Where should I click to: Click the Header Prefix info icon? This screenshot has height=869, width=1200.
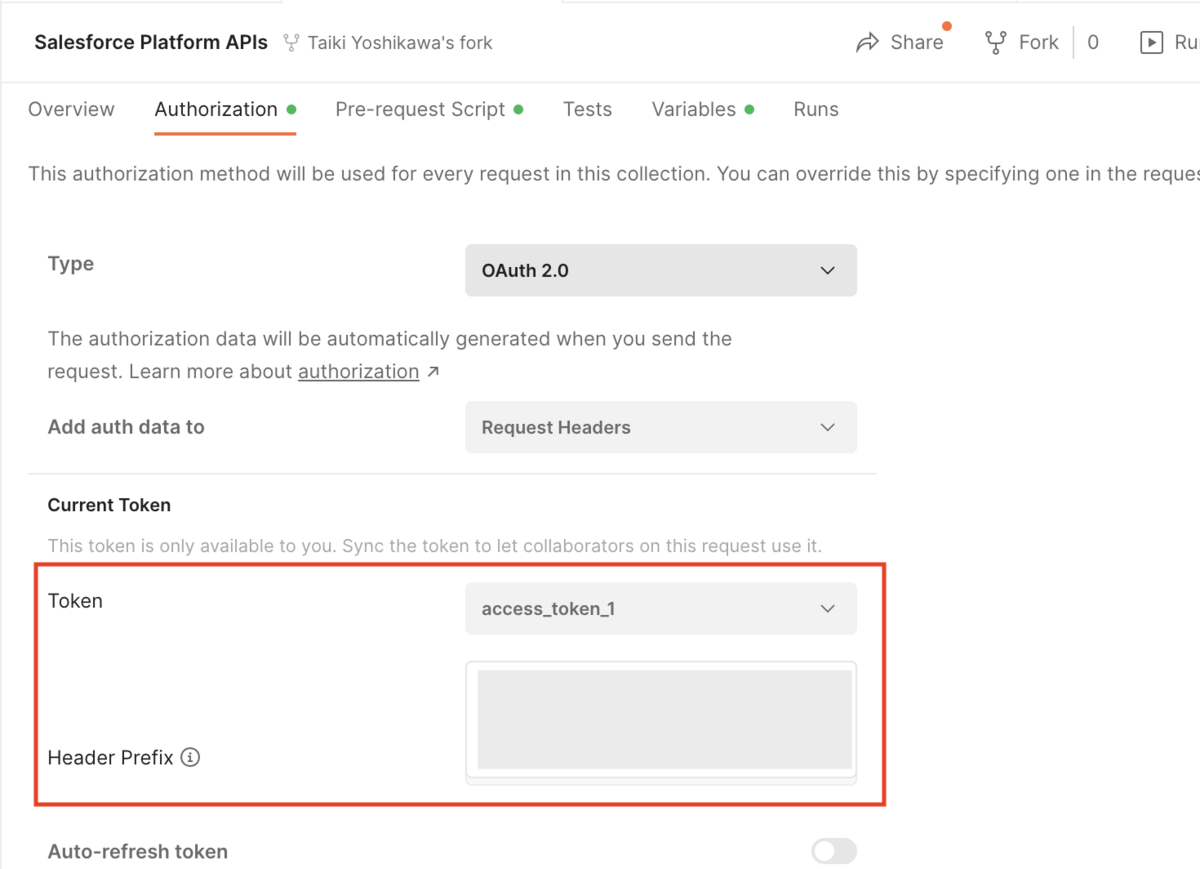[x=190, y=758]
